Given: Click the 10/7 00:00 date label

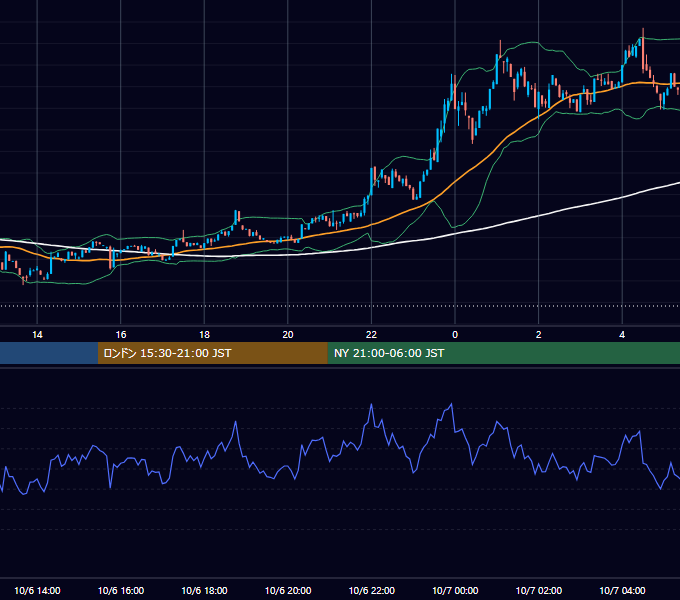Looking at the screenshot, I should (x=455, y=590).
